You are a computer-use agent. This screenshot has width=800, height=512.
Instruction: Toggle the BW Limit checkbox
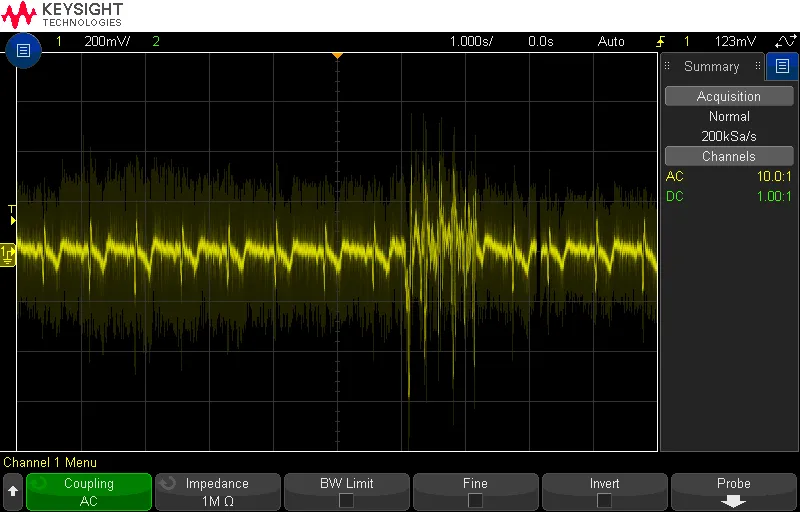tap(346, 501)
